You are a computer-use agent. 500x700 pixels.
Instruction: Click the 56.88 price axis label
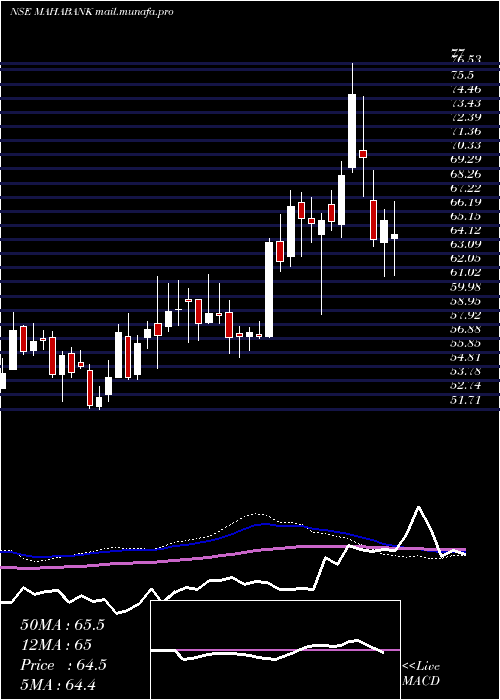(467, 329)
